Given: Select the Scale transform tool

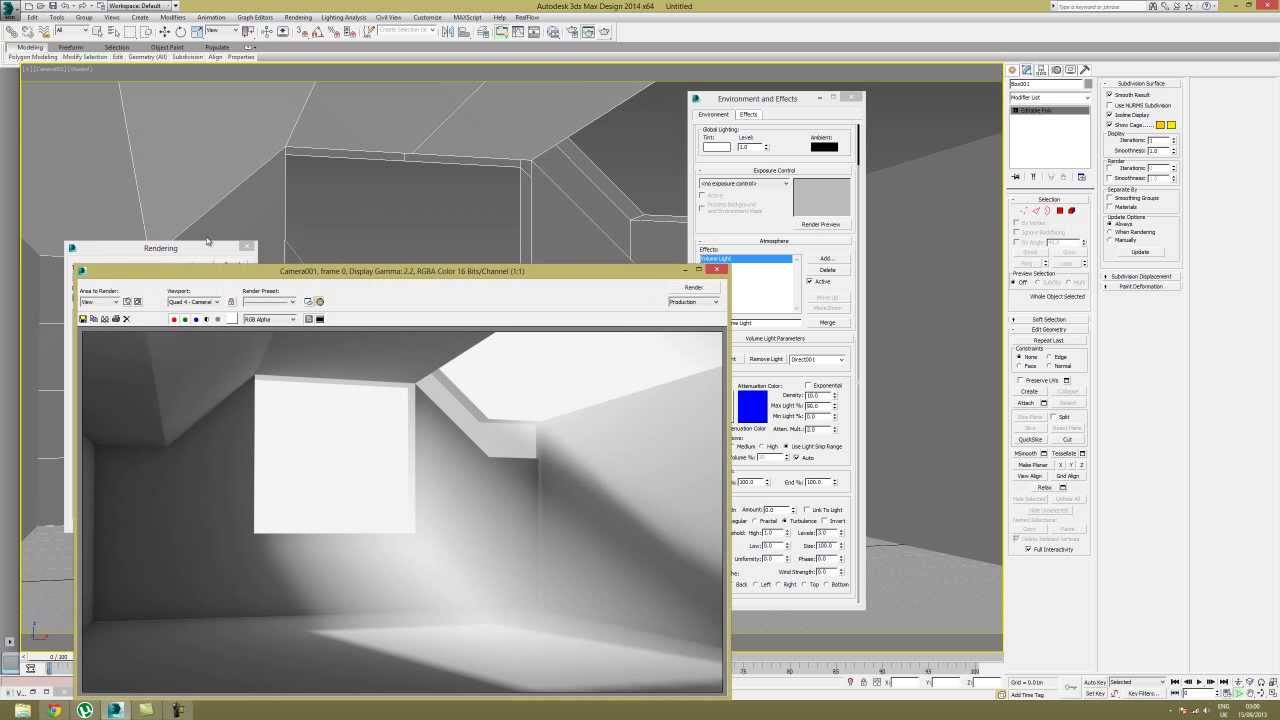Looking at the screenshot, I should tap(197, 31).
